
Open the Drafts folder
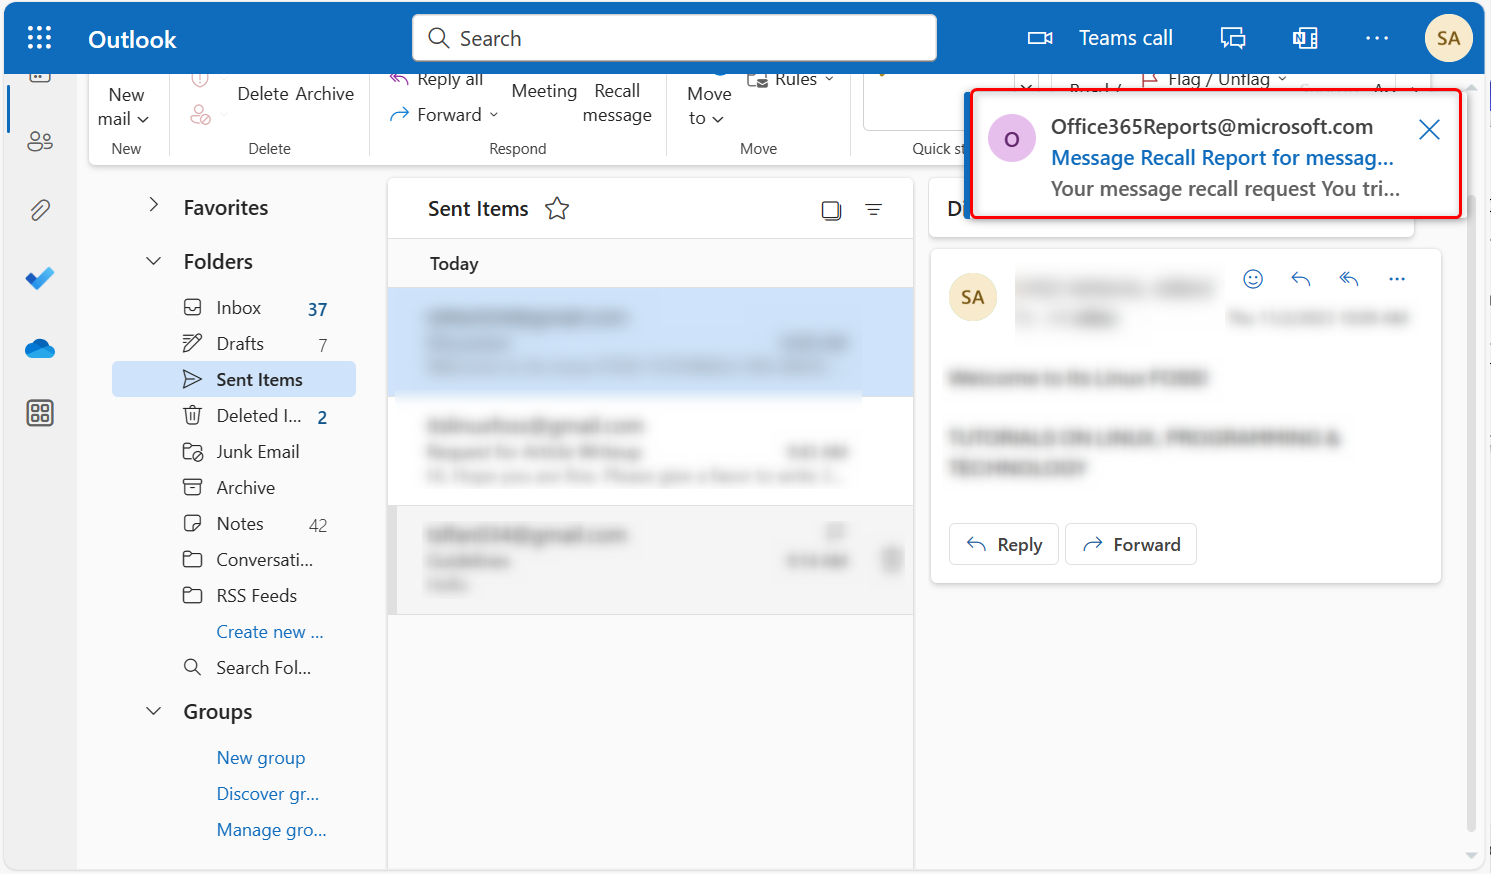click(234, 344)
